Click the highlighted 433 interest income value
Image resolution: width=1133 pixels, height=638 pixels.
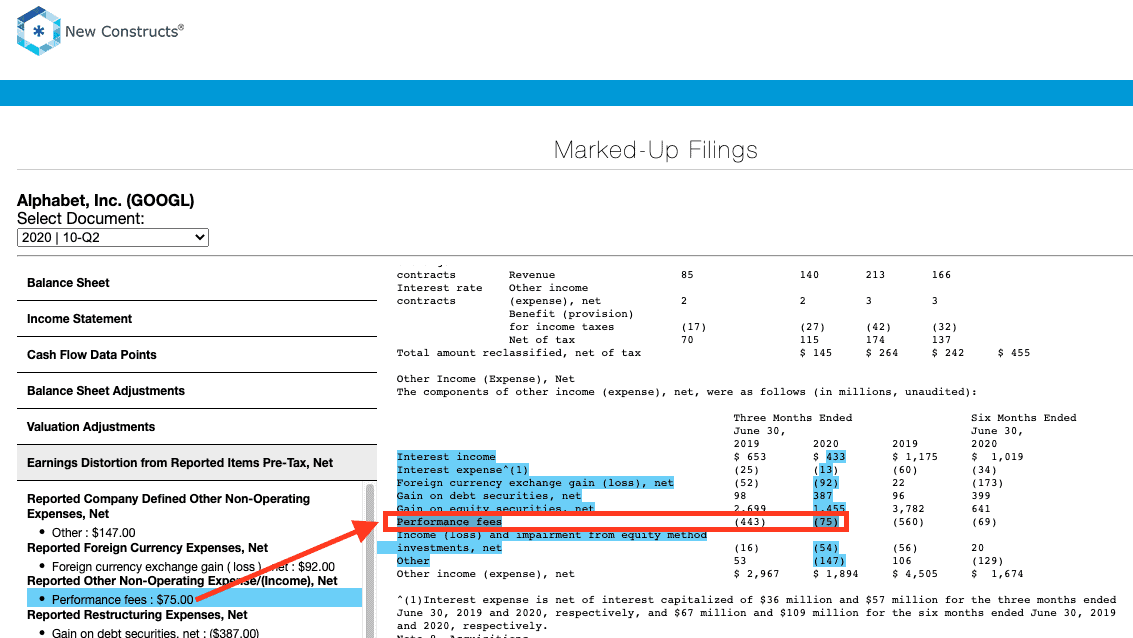pyautogui.click(x=835, y=457)
